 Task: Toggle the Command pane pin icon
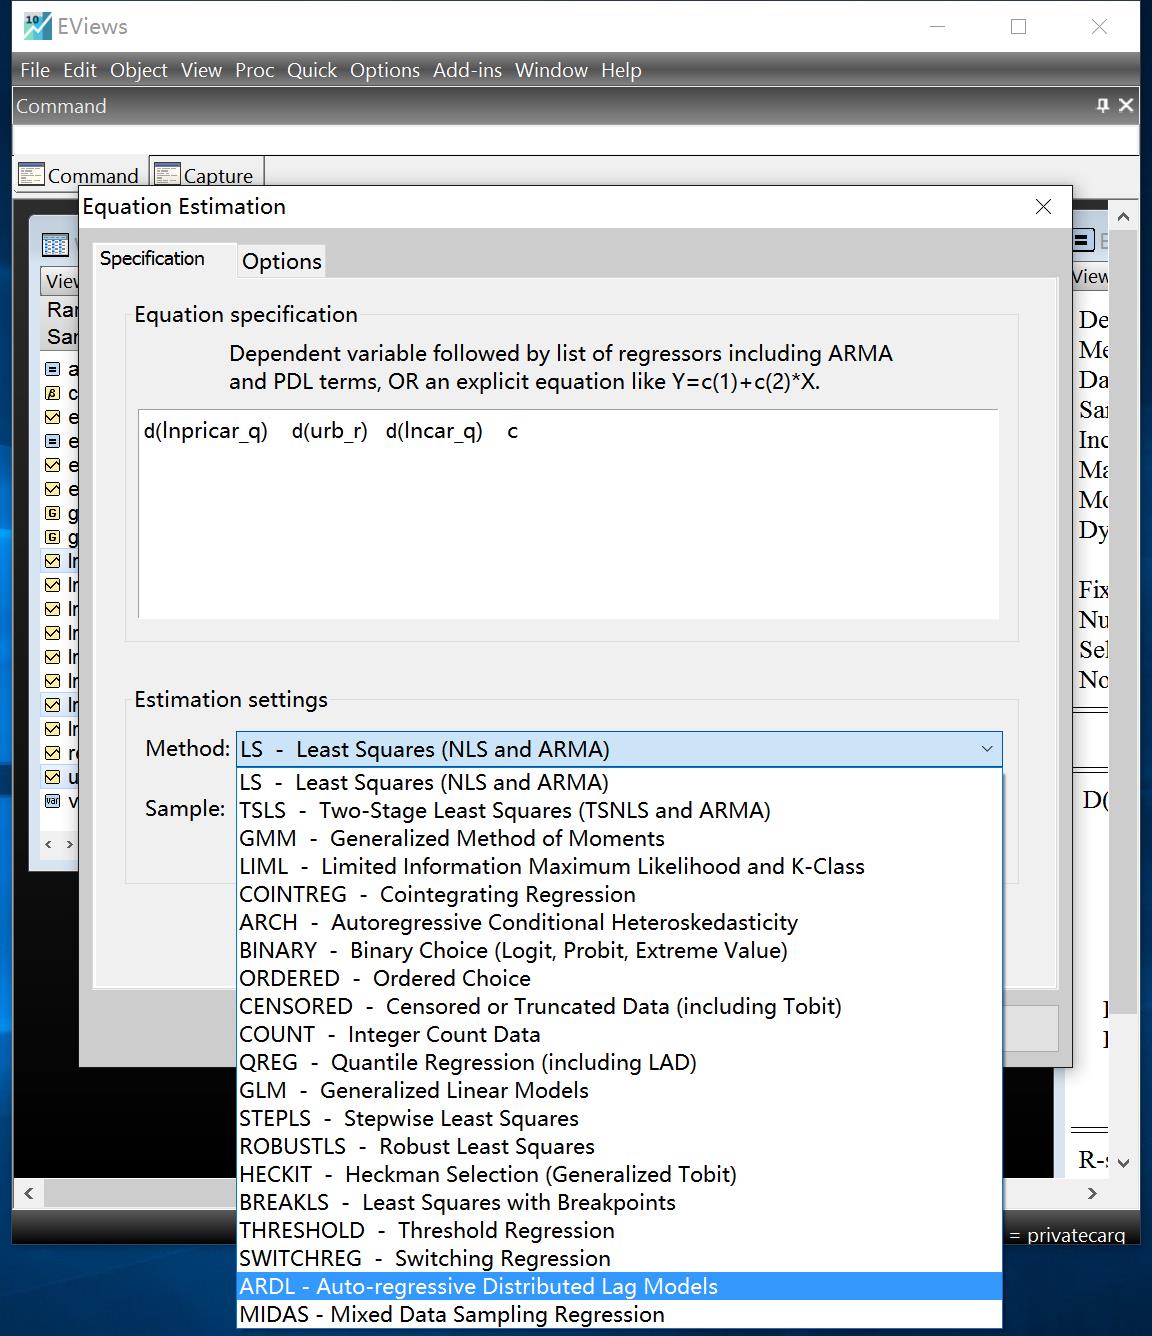(x=1103, y=105)
